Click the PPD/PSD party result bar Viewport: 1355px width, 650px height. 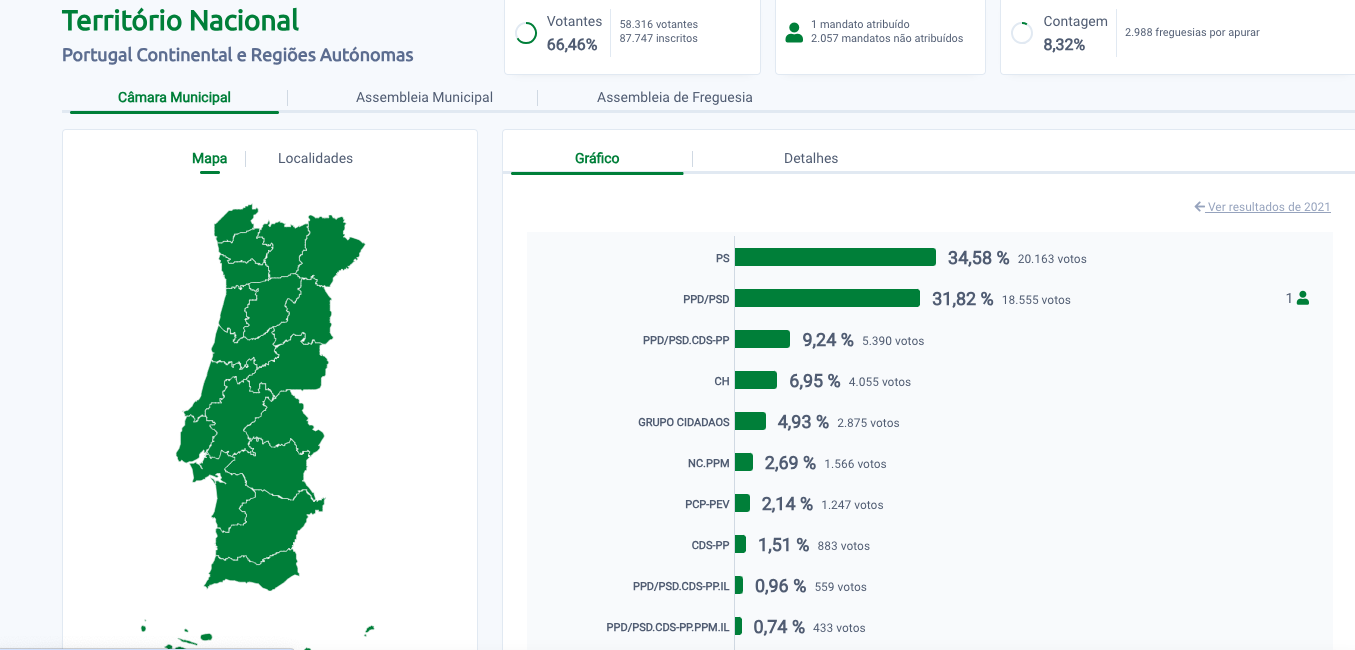pyautogui.click(x=827, y=298)
